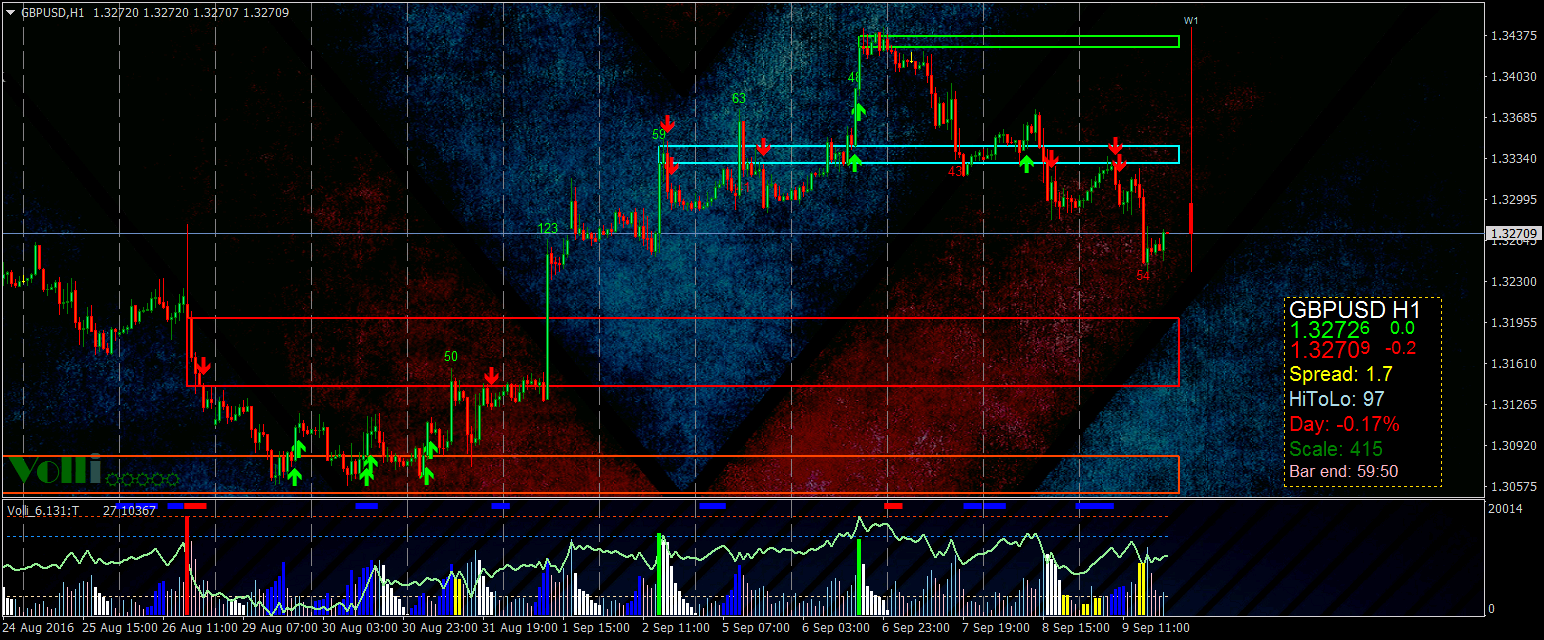Image resolution: width=1544 pixels, height=640 pixels.
Task: Open the chart menu triangle beside GBPUSD,H1
Action: pyautogui.click(x=10, y=12)
